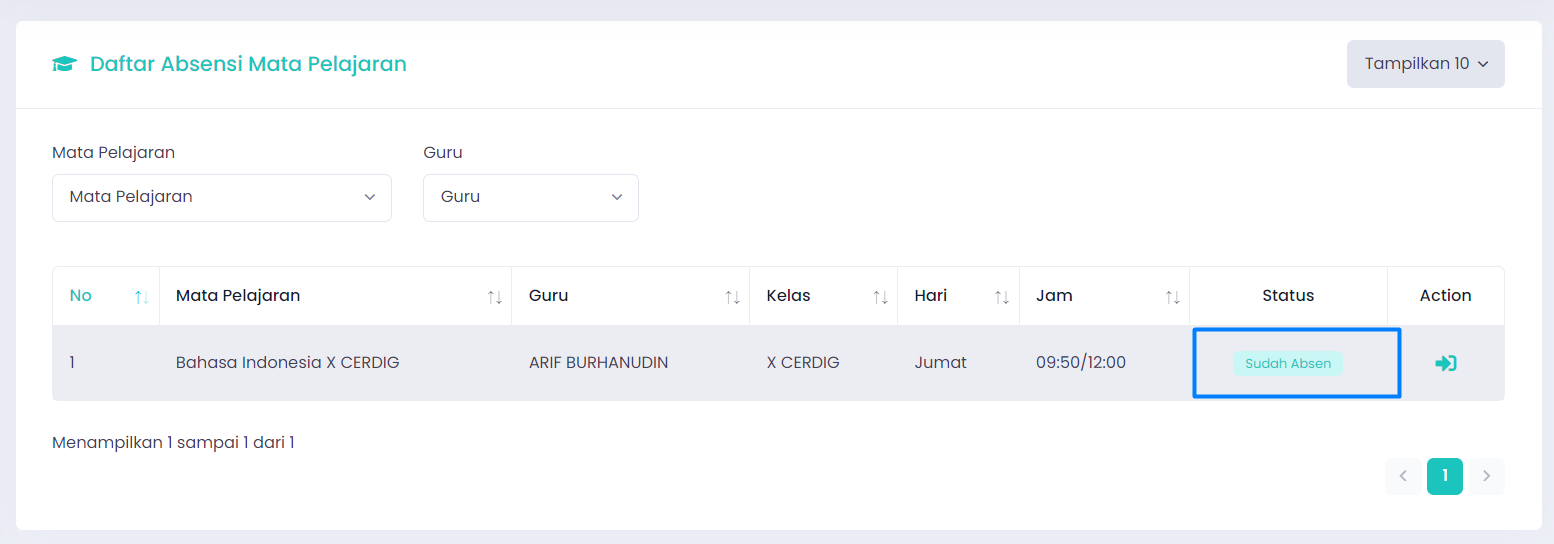Sort by No column arrows
This screenshot has height=544, width=1554.
pos(142,297)
